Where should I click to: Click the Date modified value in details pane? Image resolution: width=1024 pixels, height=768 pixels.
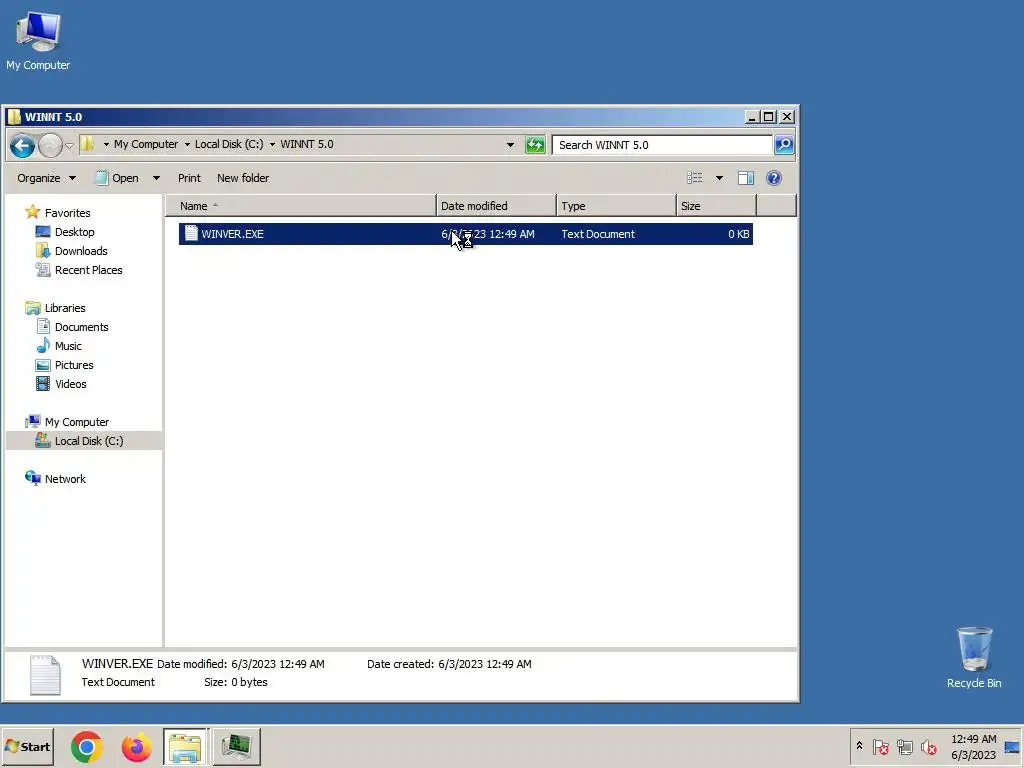click(278, 664)
